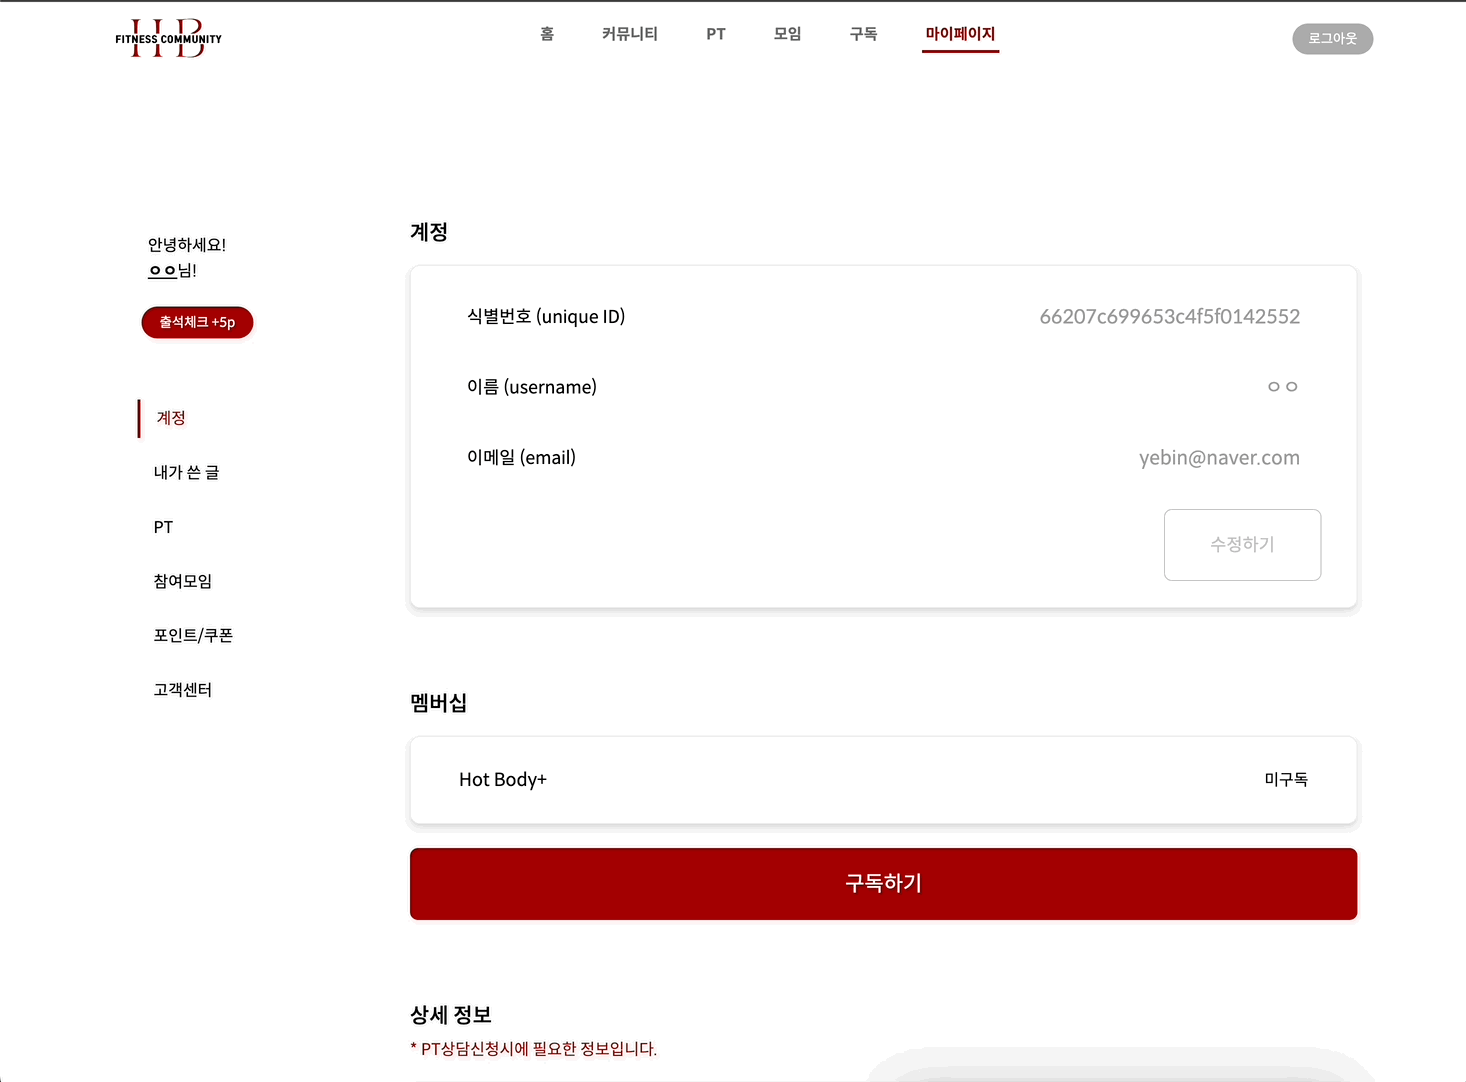Select PT in the top navigation

click(715, 34)
